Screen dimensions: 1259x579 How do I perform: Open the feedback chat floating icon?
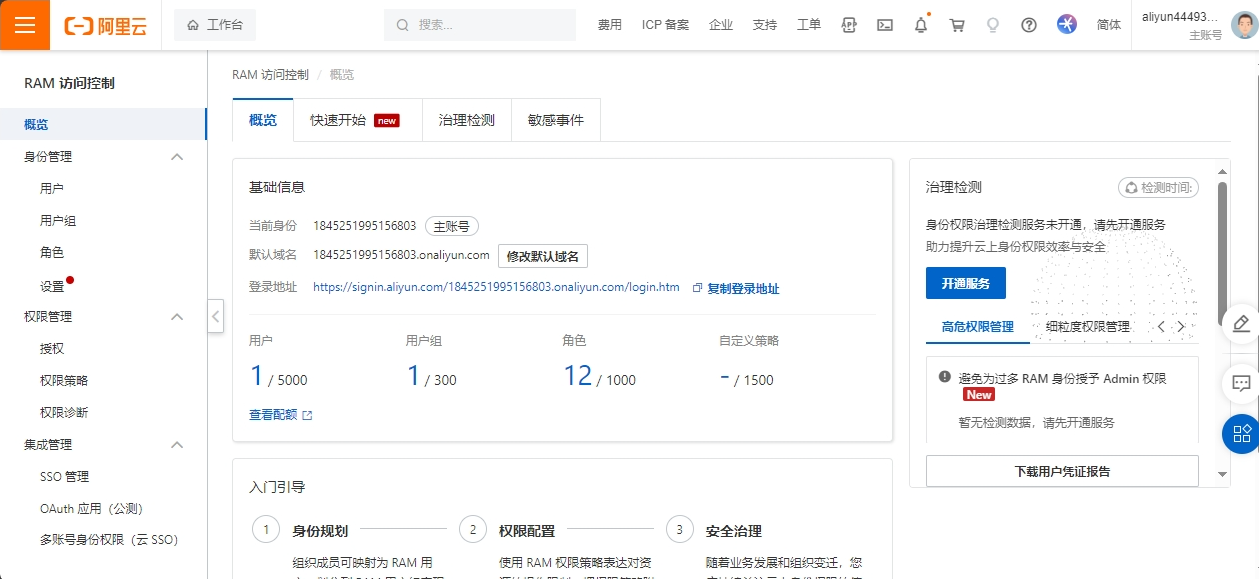click(1241, 383)
